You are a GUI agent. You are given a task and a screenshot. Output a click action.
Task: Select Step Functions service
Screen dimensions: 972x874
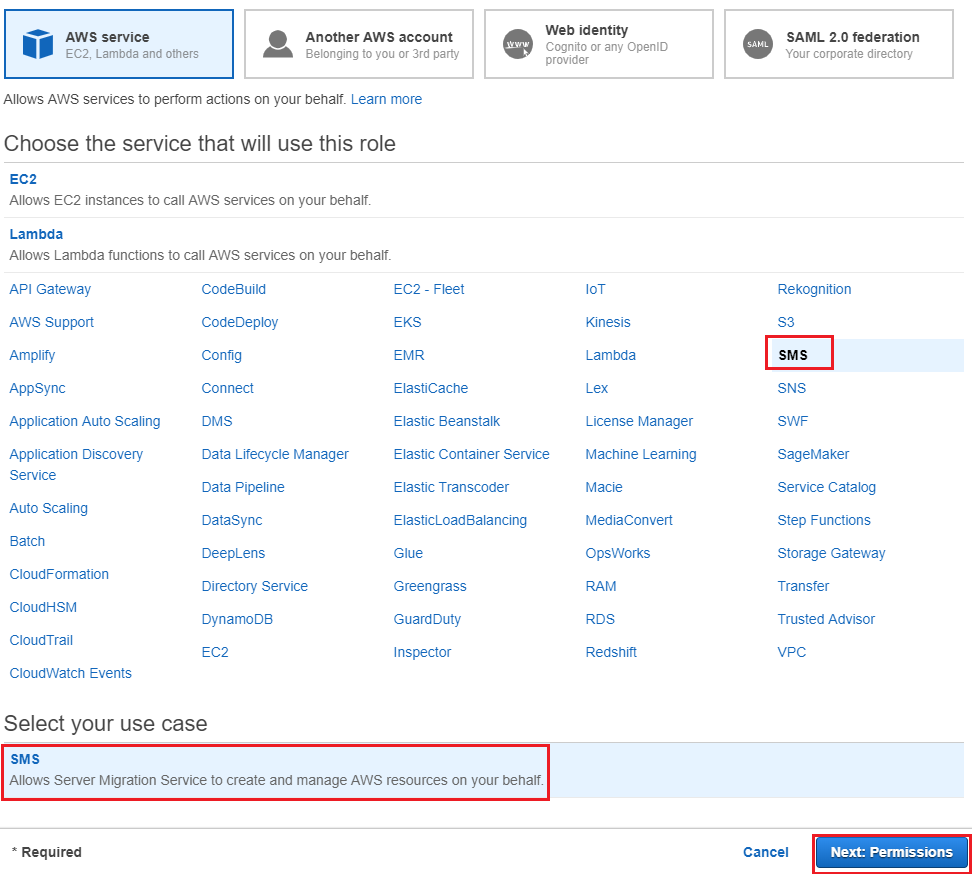coord(824,520)
